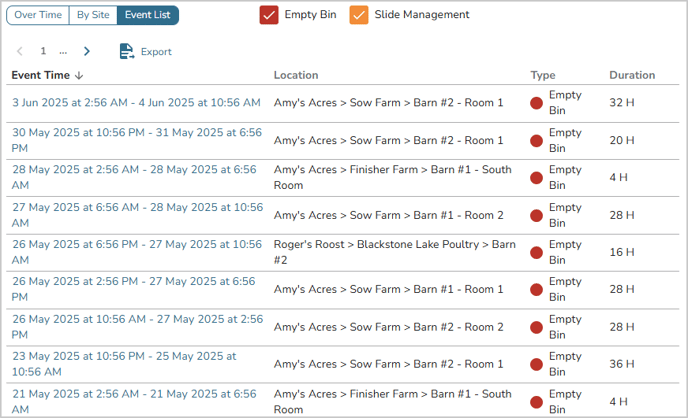Toggle Event Time sort arrow
The width and height of the screenshot is (688, 418).
pyautogui.click(x=79, y=75)
